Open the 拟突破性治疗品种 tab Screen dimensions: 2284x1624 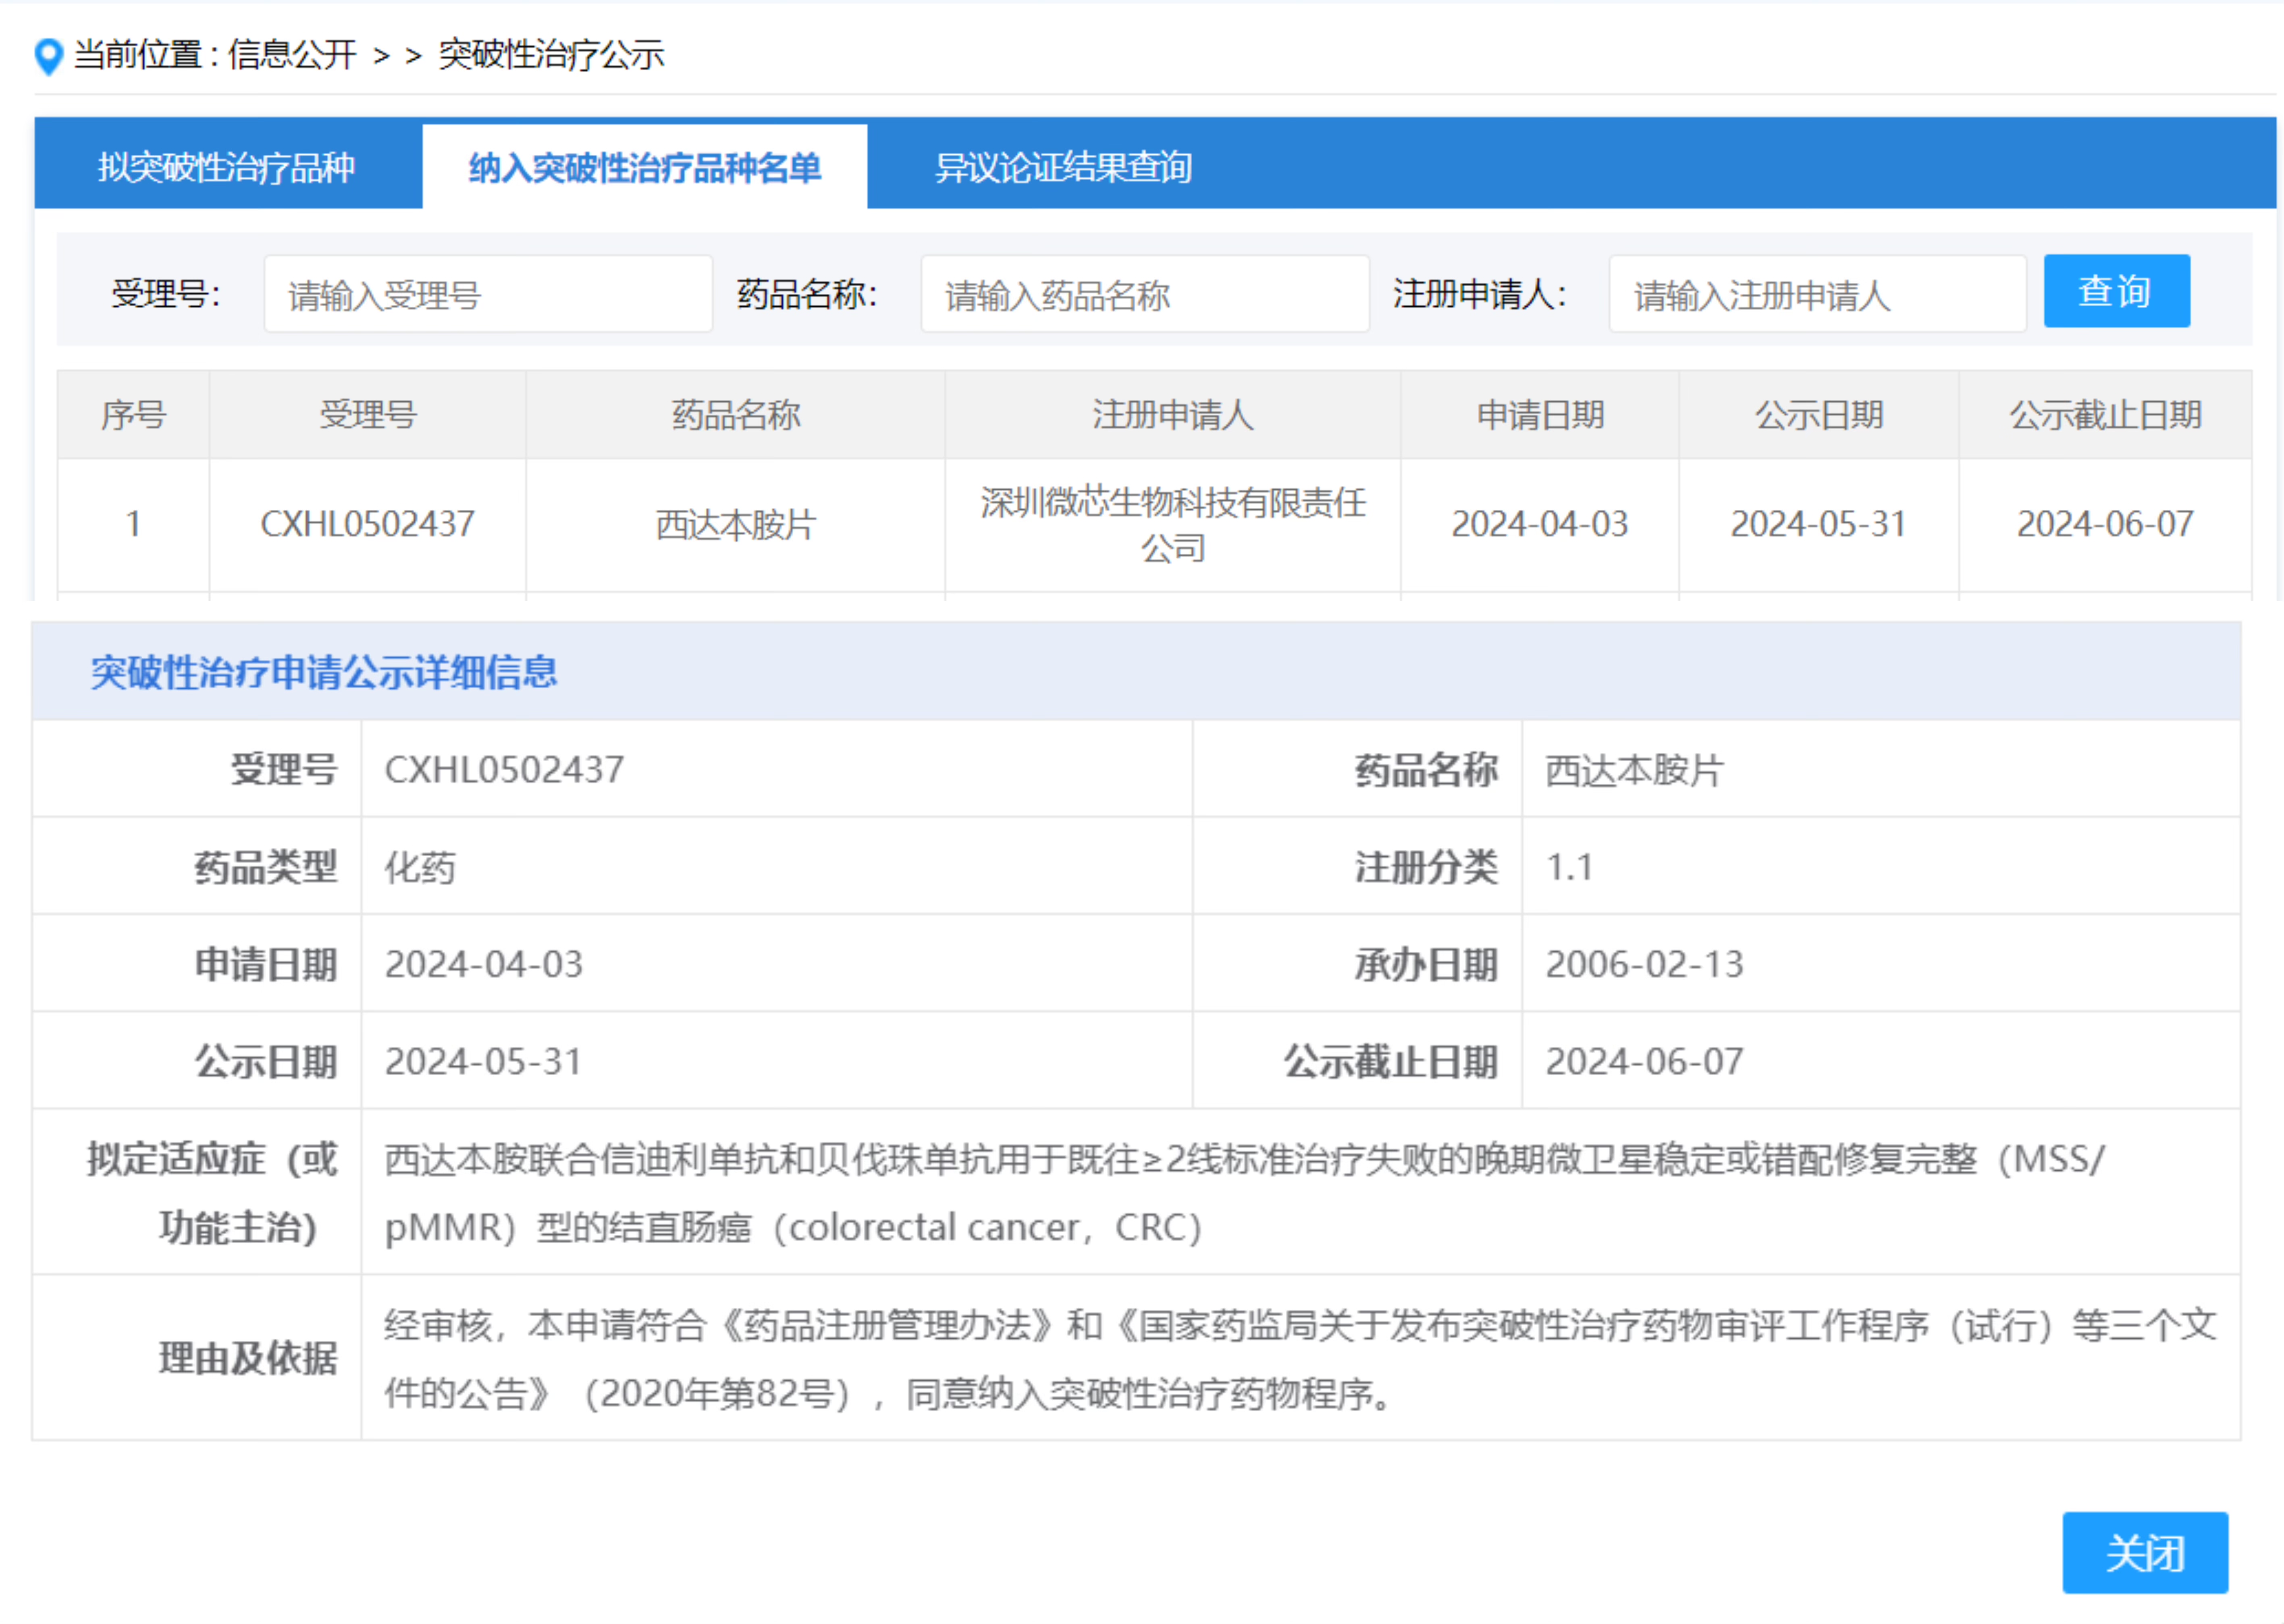(x=226, y=167)
